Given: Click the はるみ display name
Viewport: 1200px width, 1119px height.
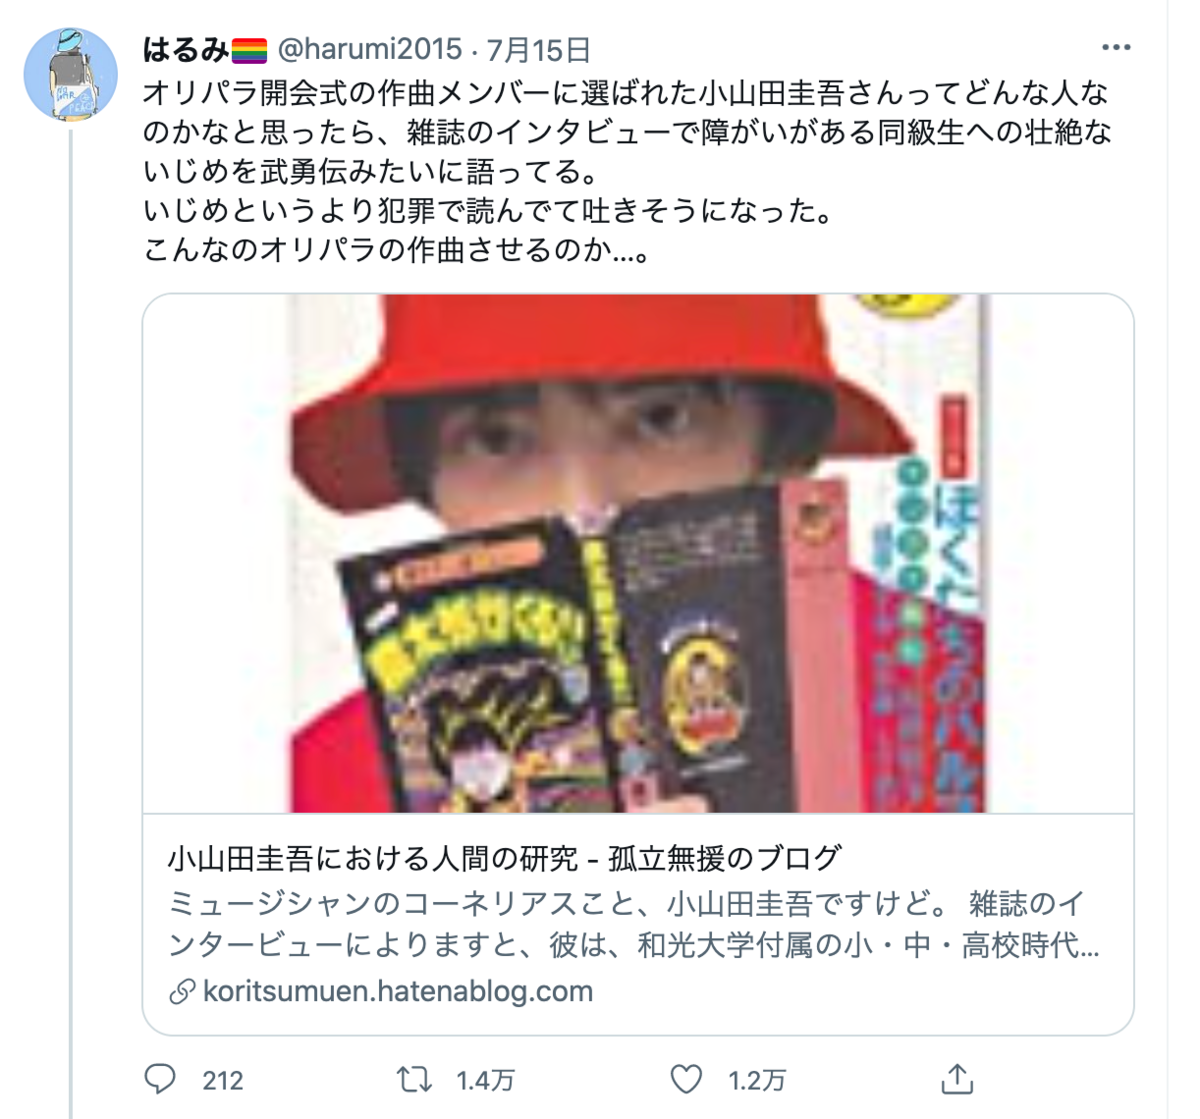Looking at the screenshot, I should pos(186,49).
